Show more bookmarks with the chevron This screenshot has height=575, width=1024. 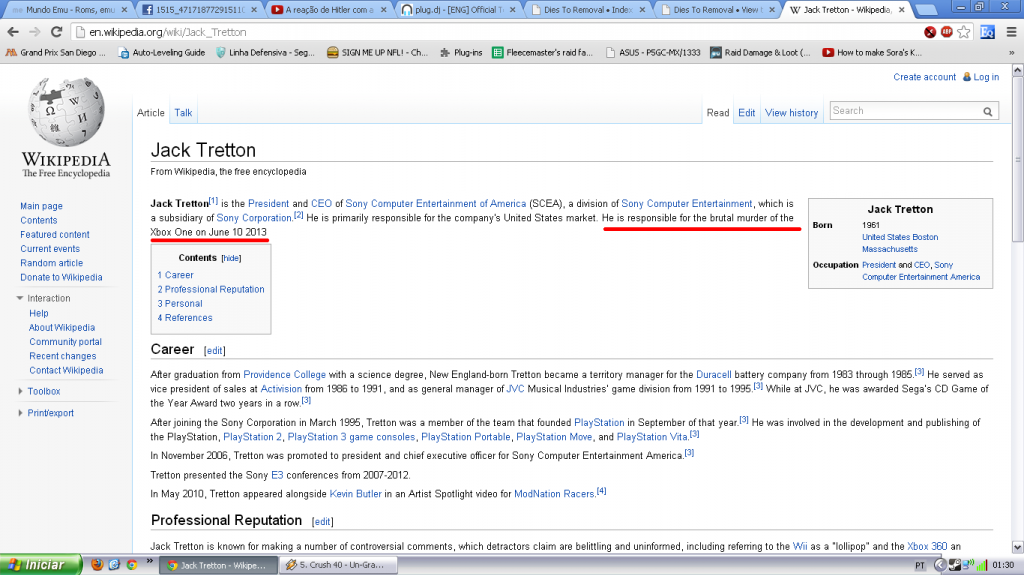tap(1011, 52)
